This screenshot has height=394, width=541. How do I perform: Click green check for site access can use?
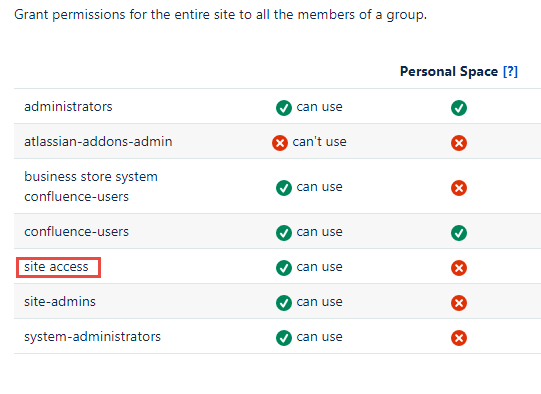[284, 268]
